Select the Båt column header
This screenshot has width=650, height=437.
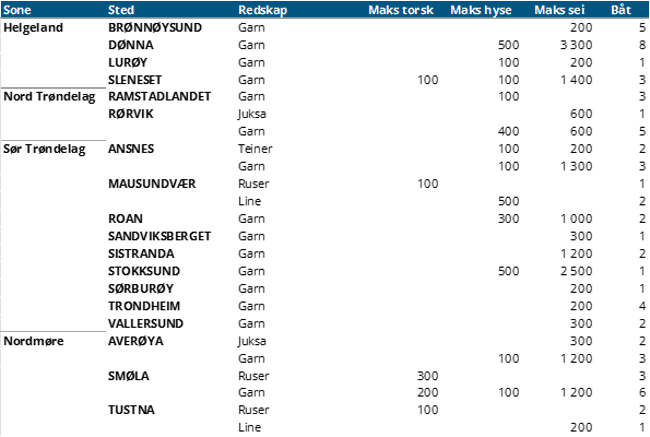(x=621, y=10)
